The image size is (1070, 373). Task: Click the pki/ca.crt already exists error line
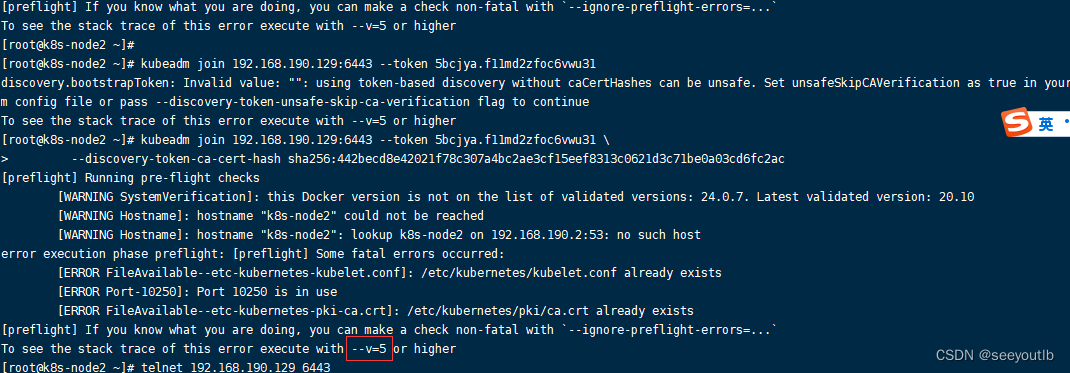pyautogui.click(x=376, y=311)
